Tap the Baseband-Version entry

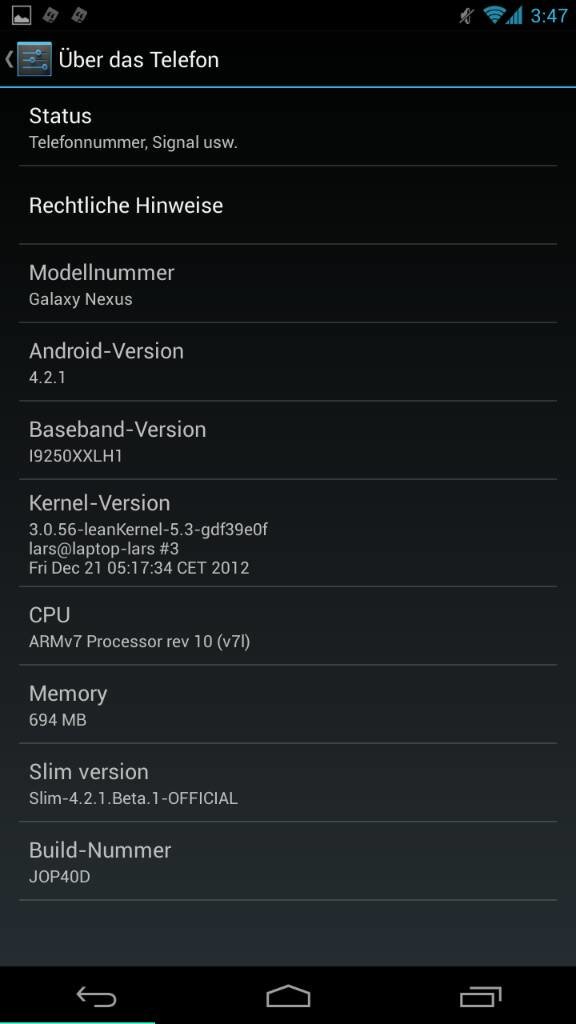pos(288,440)
